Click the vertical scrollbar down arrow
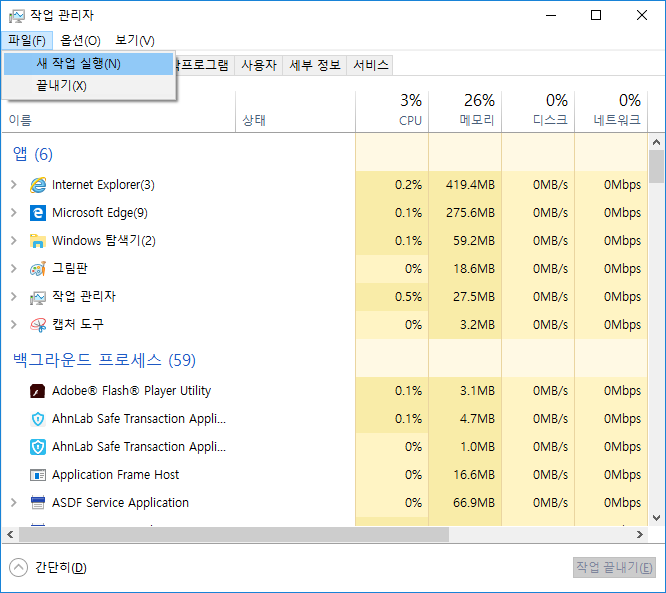 point(657,518)
